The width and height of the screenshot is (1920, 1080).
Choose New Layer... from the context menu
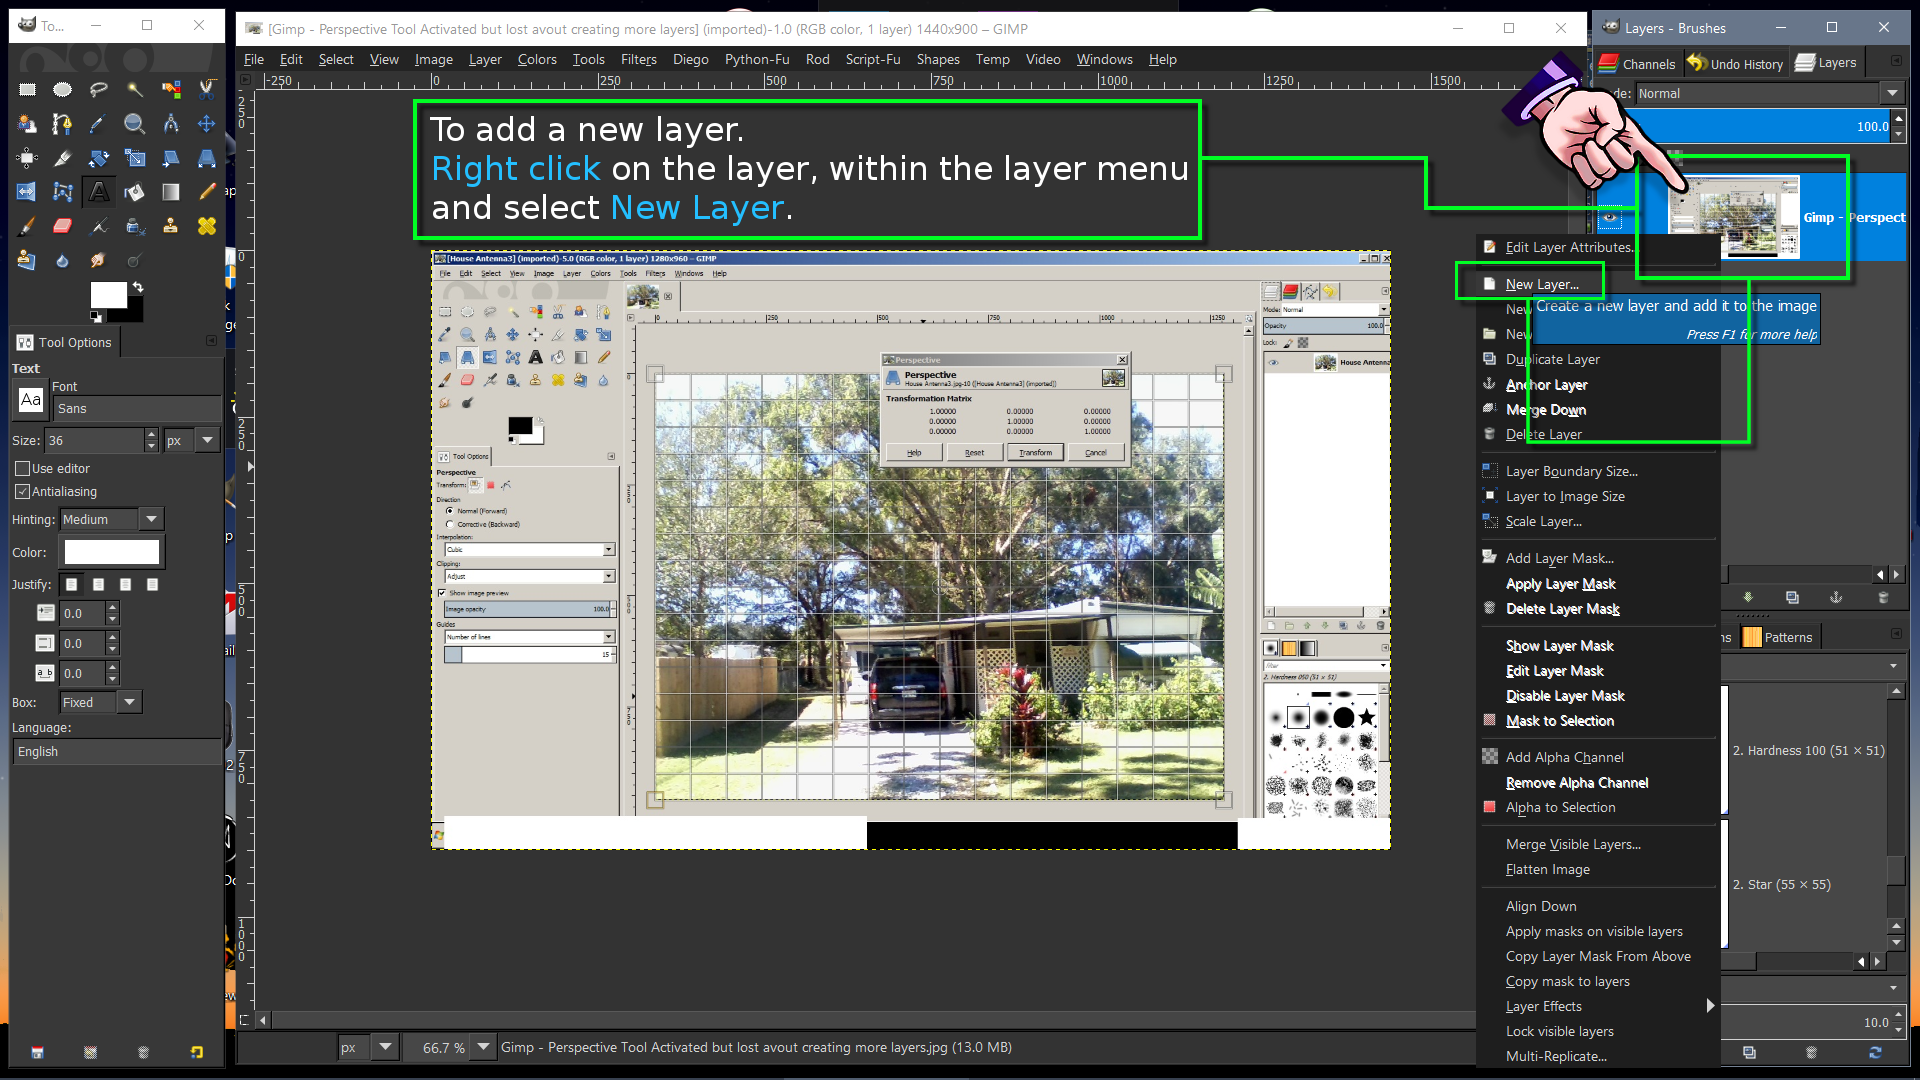click(1542, 284)
